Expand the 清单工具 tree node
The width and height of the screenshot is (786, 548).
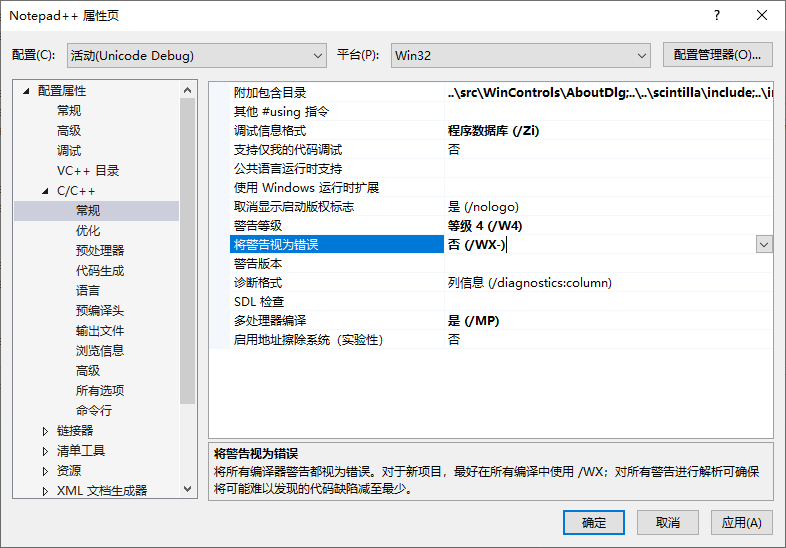[45, 451]
